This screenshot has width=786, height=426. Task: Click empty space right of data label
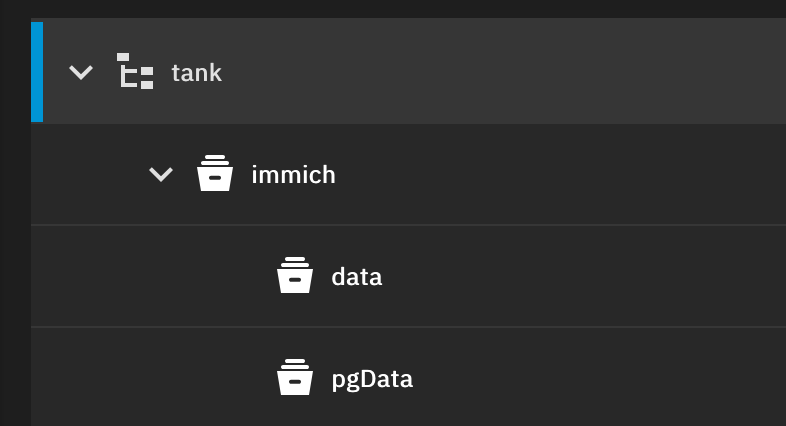[x=580, y=277]
